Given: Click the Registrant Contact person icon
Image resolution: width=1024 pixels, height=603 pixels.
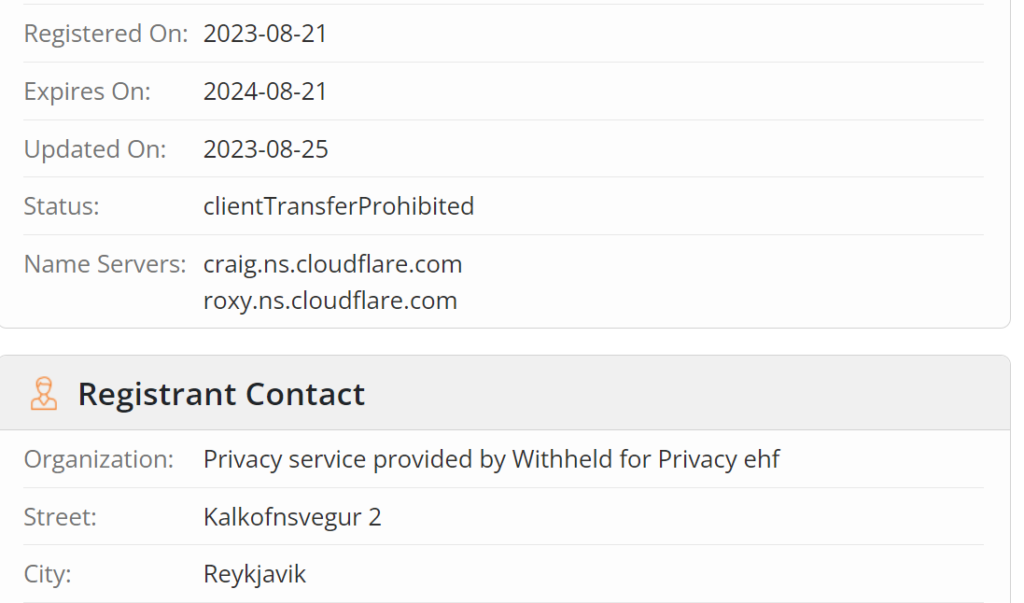Looking at the screenshot, I should (x=43, y=394).
